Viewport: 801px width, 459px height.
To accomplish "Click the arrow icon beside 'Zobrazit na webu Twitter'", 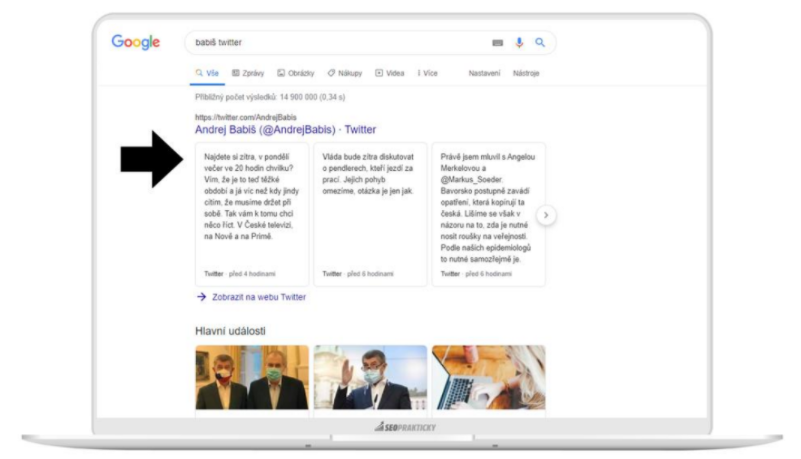I will pyautogui.click(x=201, y=297).
